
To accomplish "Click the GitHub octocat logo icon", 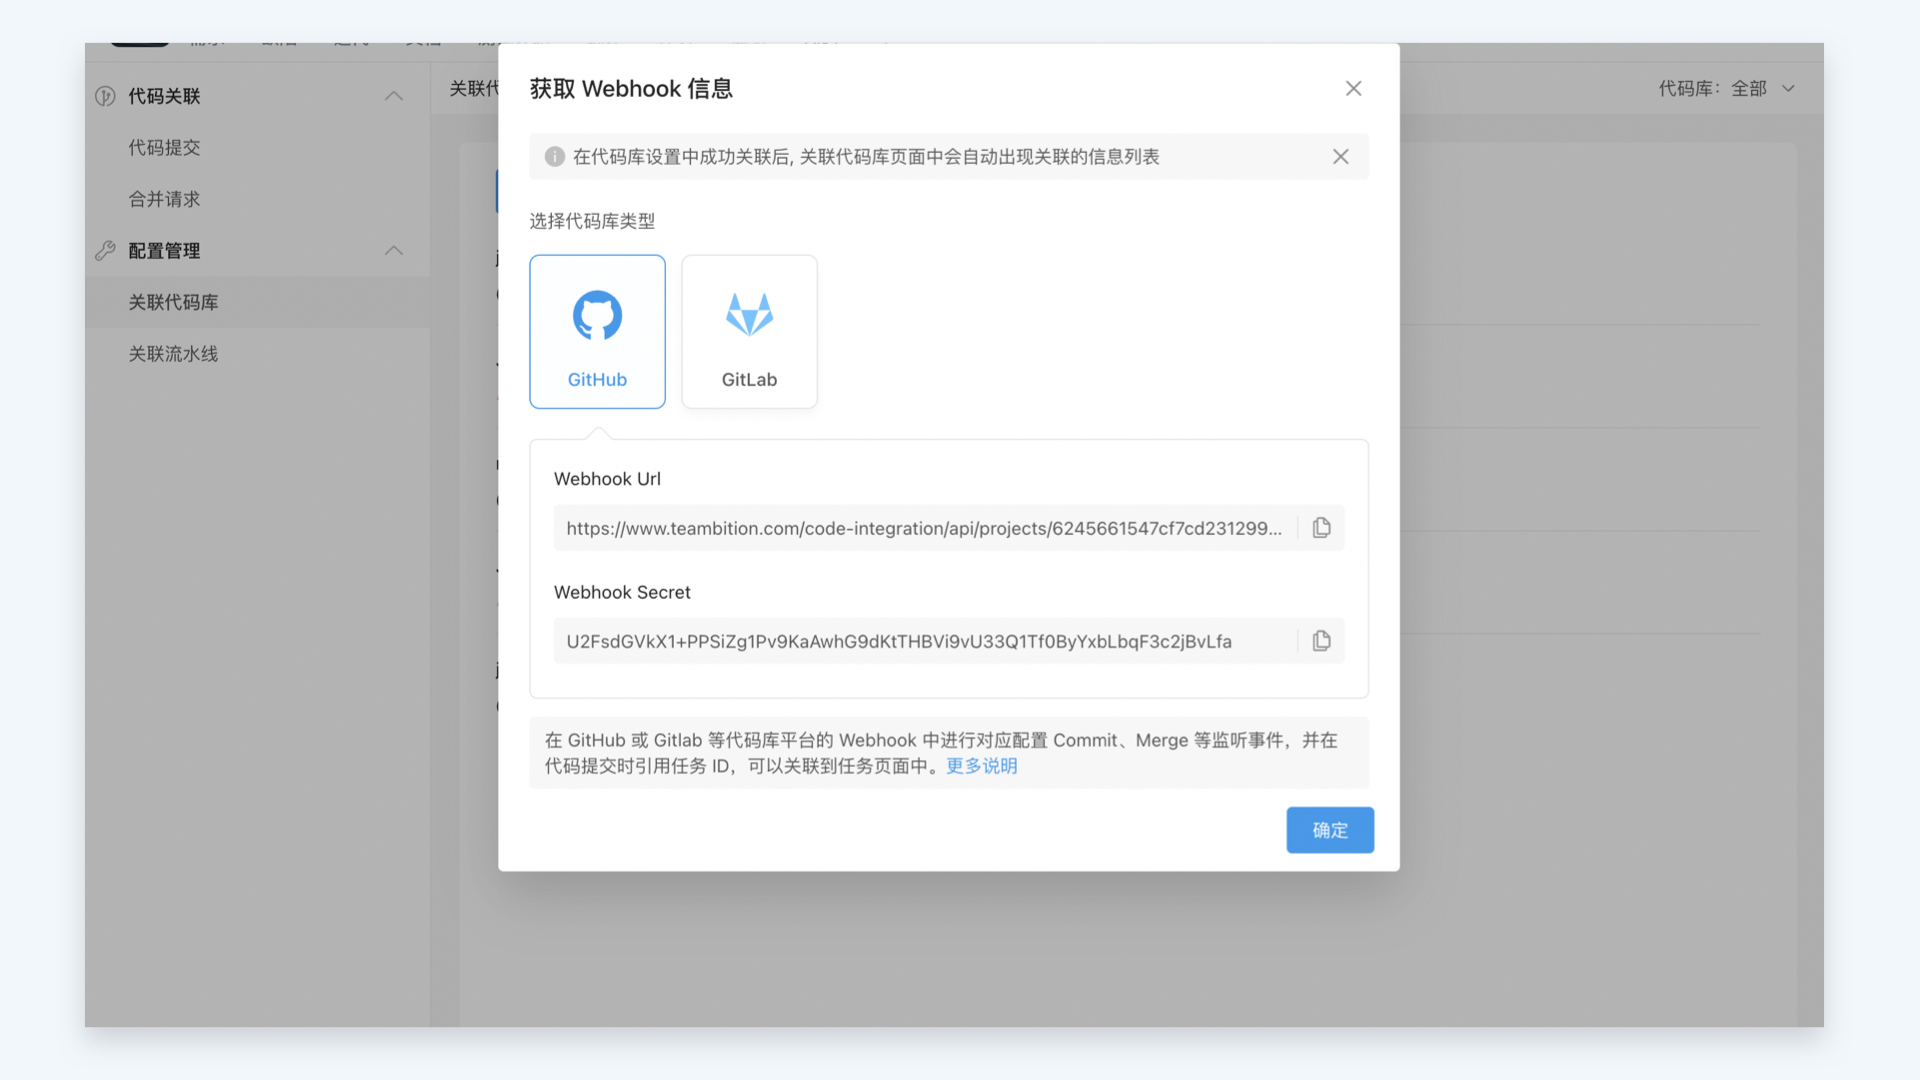I will pyautogui.click(x=597, y=316).
